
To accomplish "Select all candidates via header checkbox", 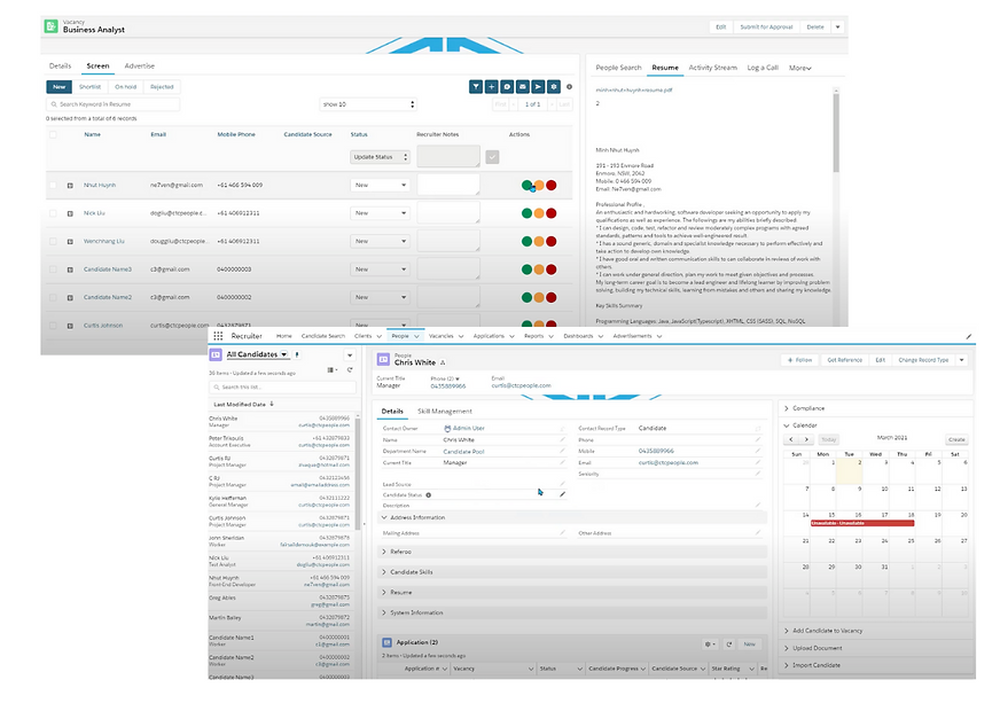I will pyautogui.click(x=53, y=135).
